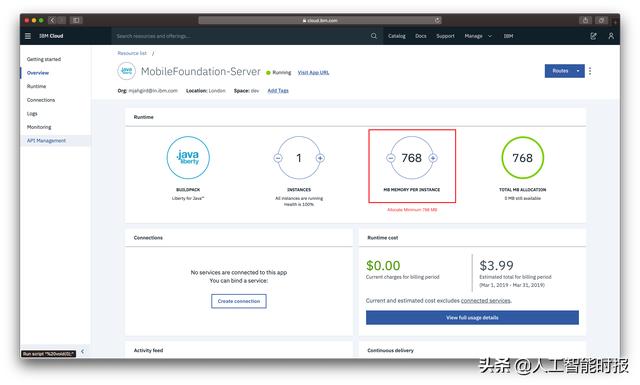Image resolution: width=640 pixels, height=385 pixels.
Task: Expand the Routes dropdown arrow
Action: pyautogui.click(x=578, y=71)
